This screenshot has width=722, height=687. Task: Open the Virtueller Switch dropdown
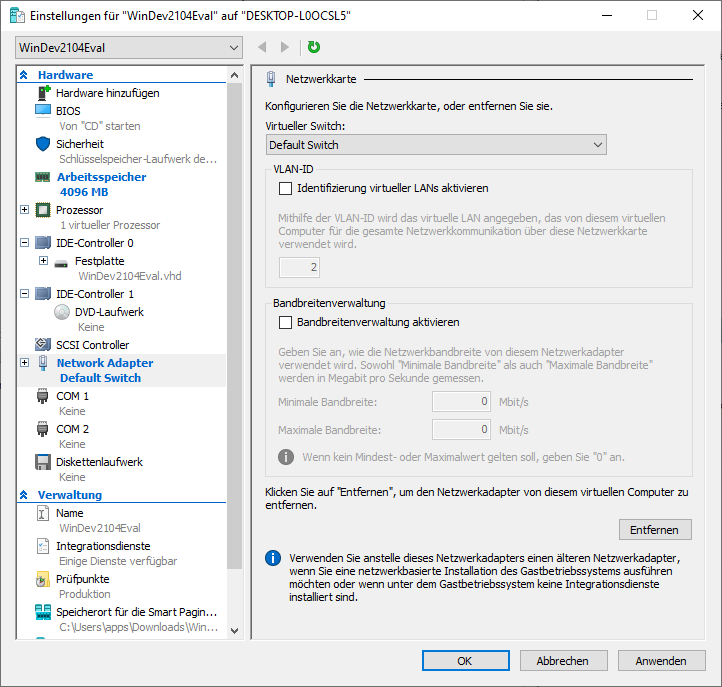click(436, 145)
